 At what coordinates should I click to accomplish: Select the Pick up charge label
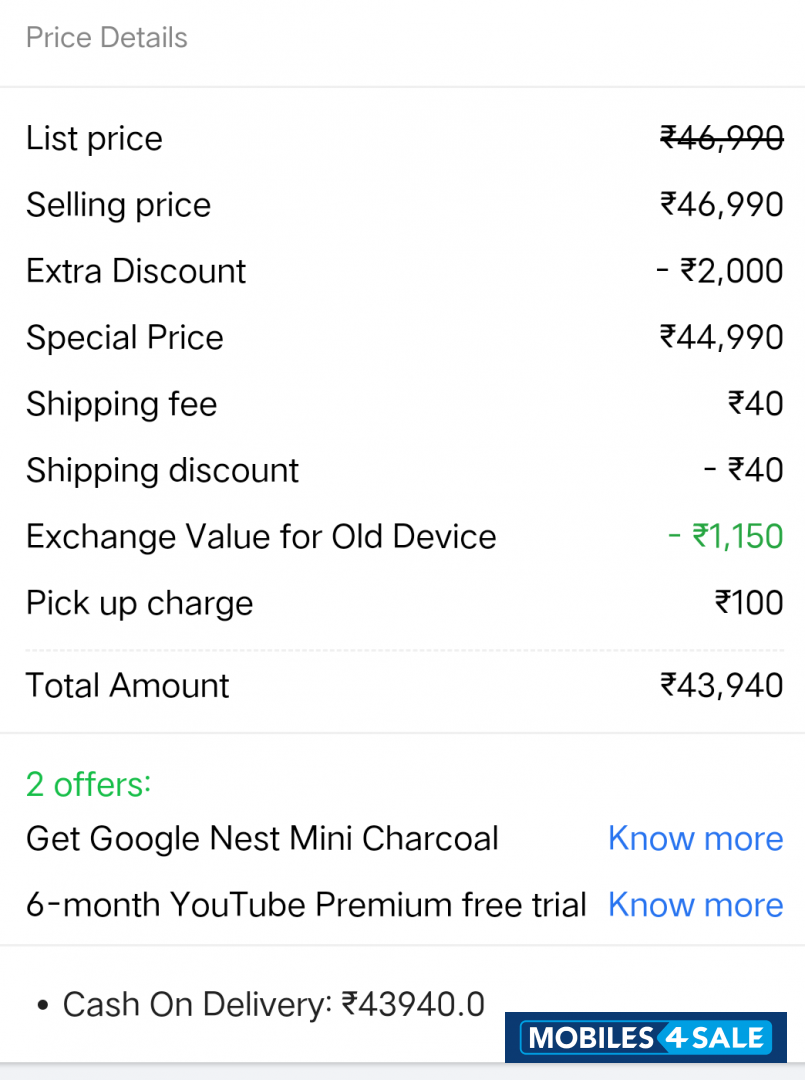pos(139,603)
